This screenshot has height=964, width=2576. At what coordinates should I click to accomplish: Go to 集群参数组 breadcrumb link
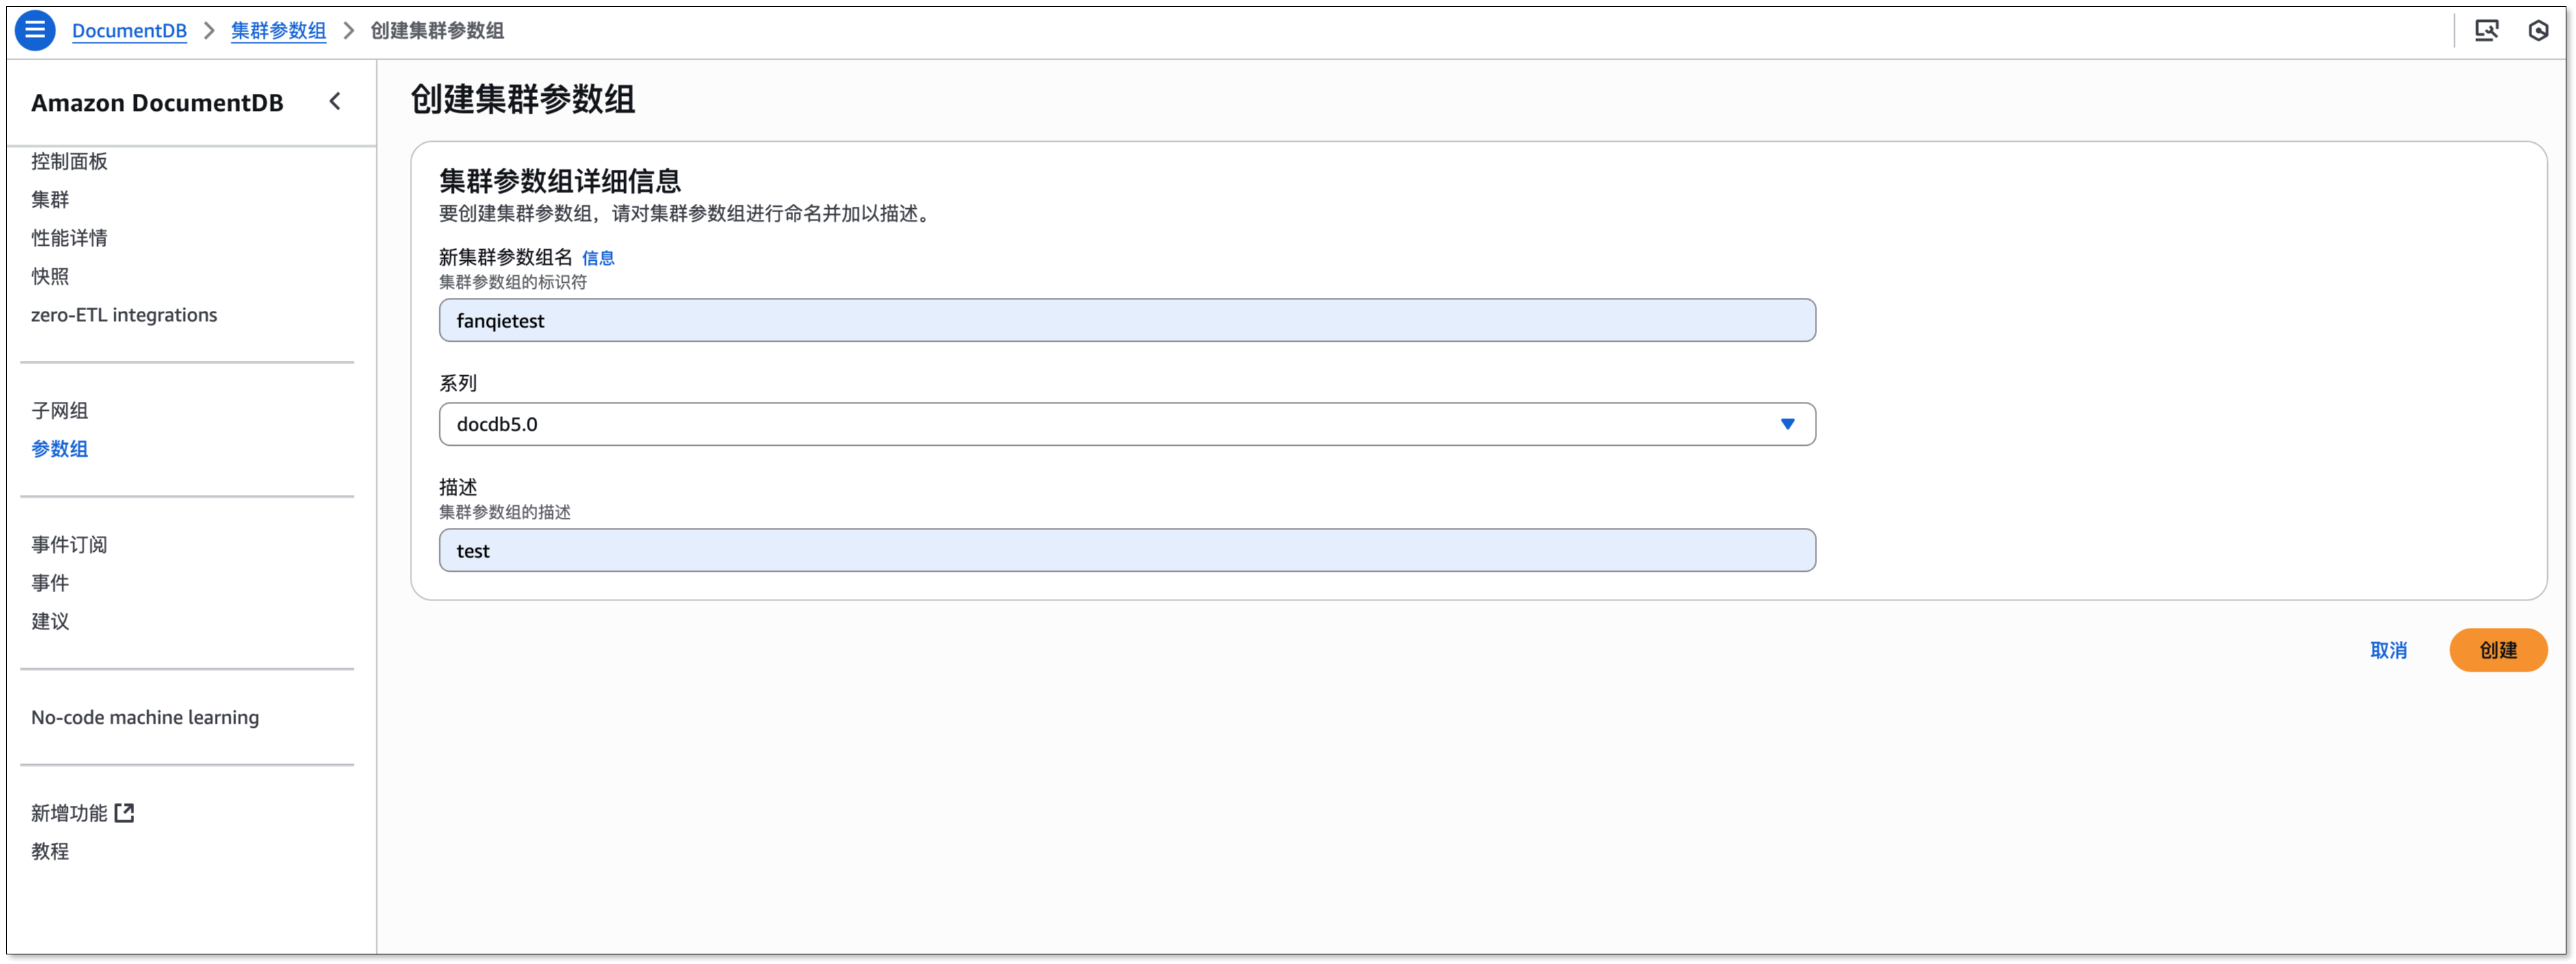(278, 31)
